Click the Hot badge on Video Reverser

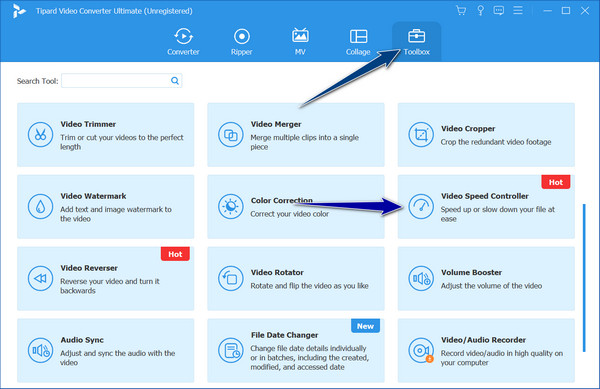(175, 254)
